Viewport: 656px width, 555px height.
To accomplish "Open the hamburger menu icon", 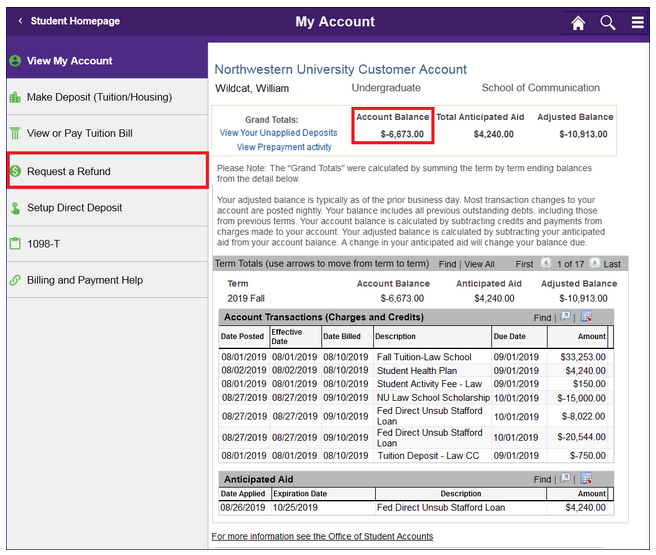I will click(x=638, y=22).
